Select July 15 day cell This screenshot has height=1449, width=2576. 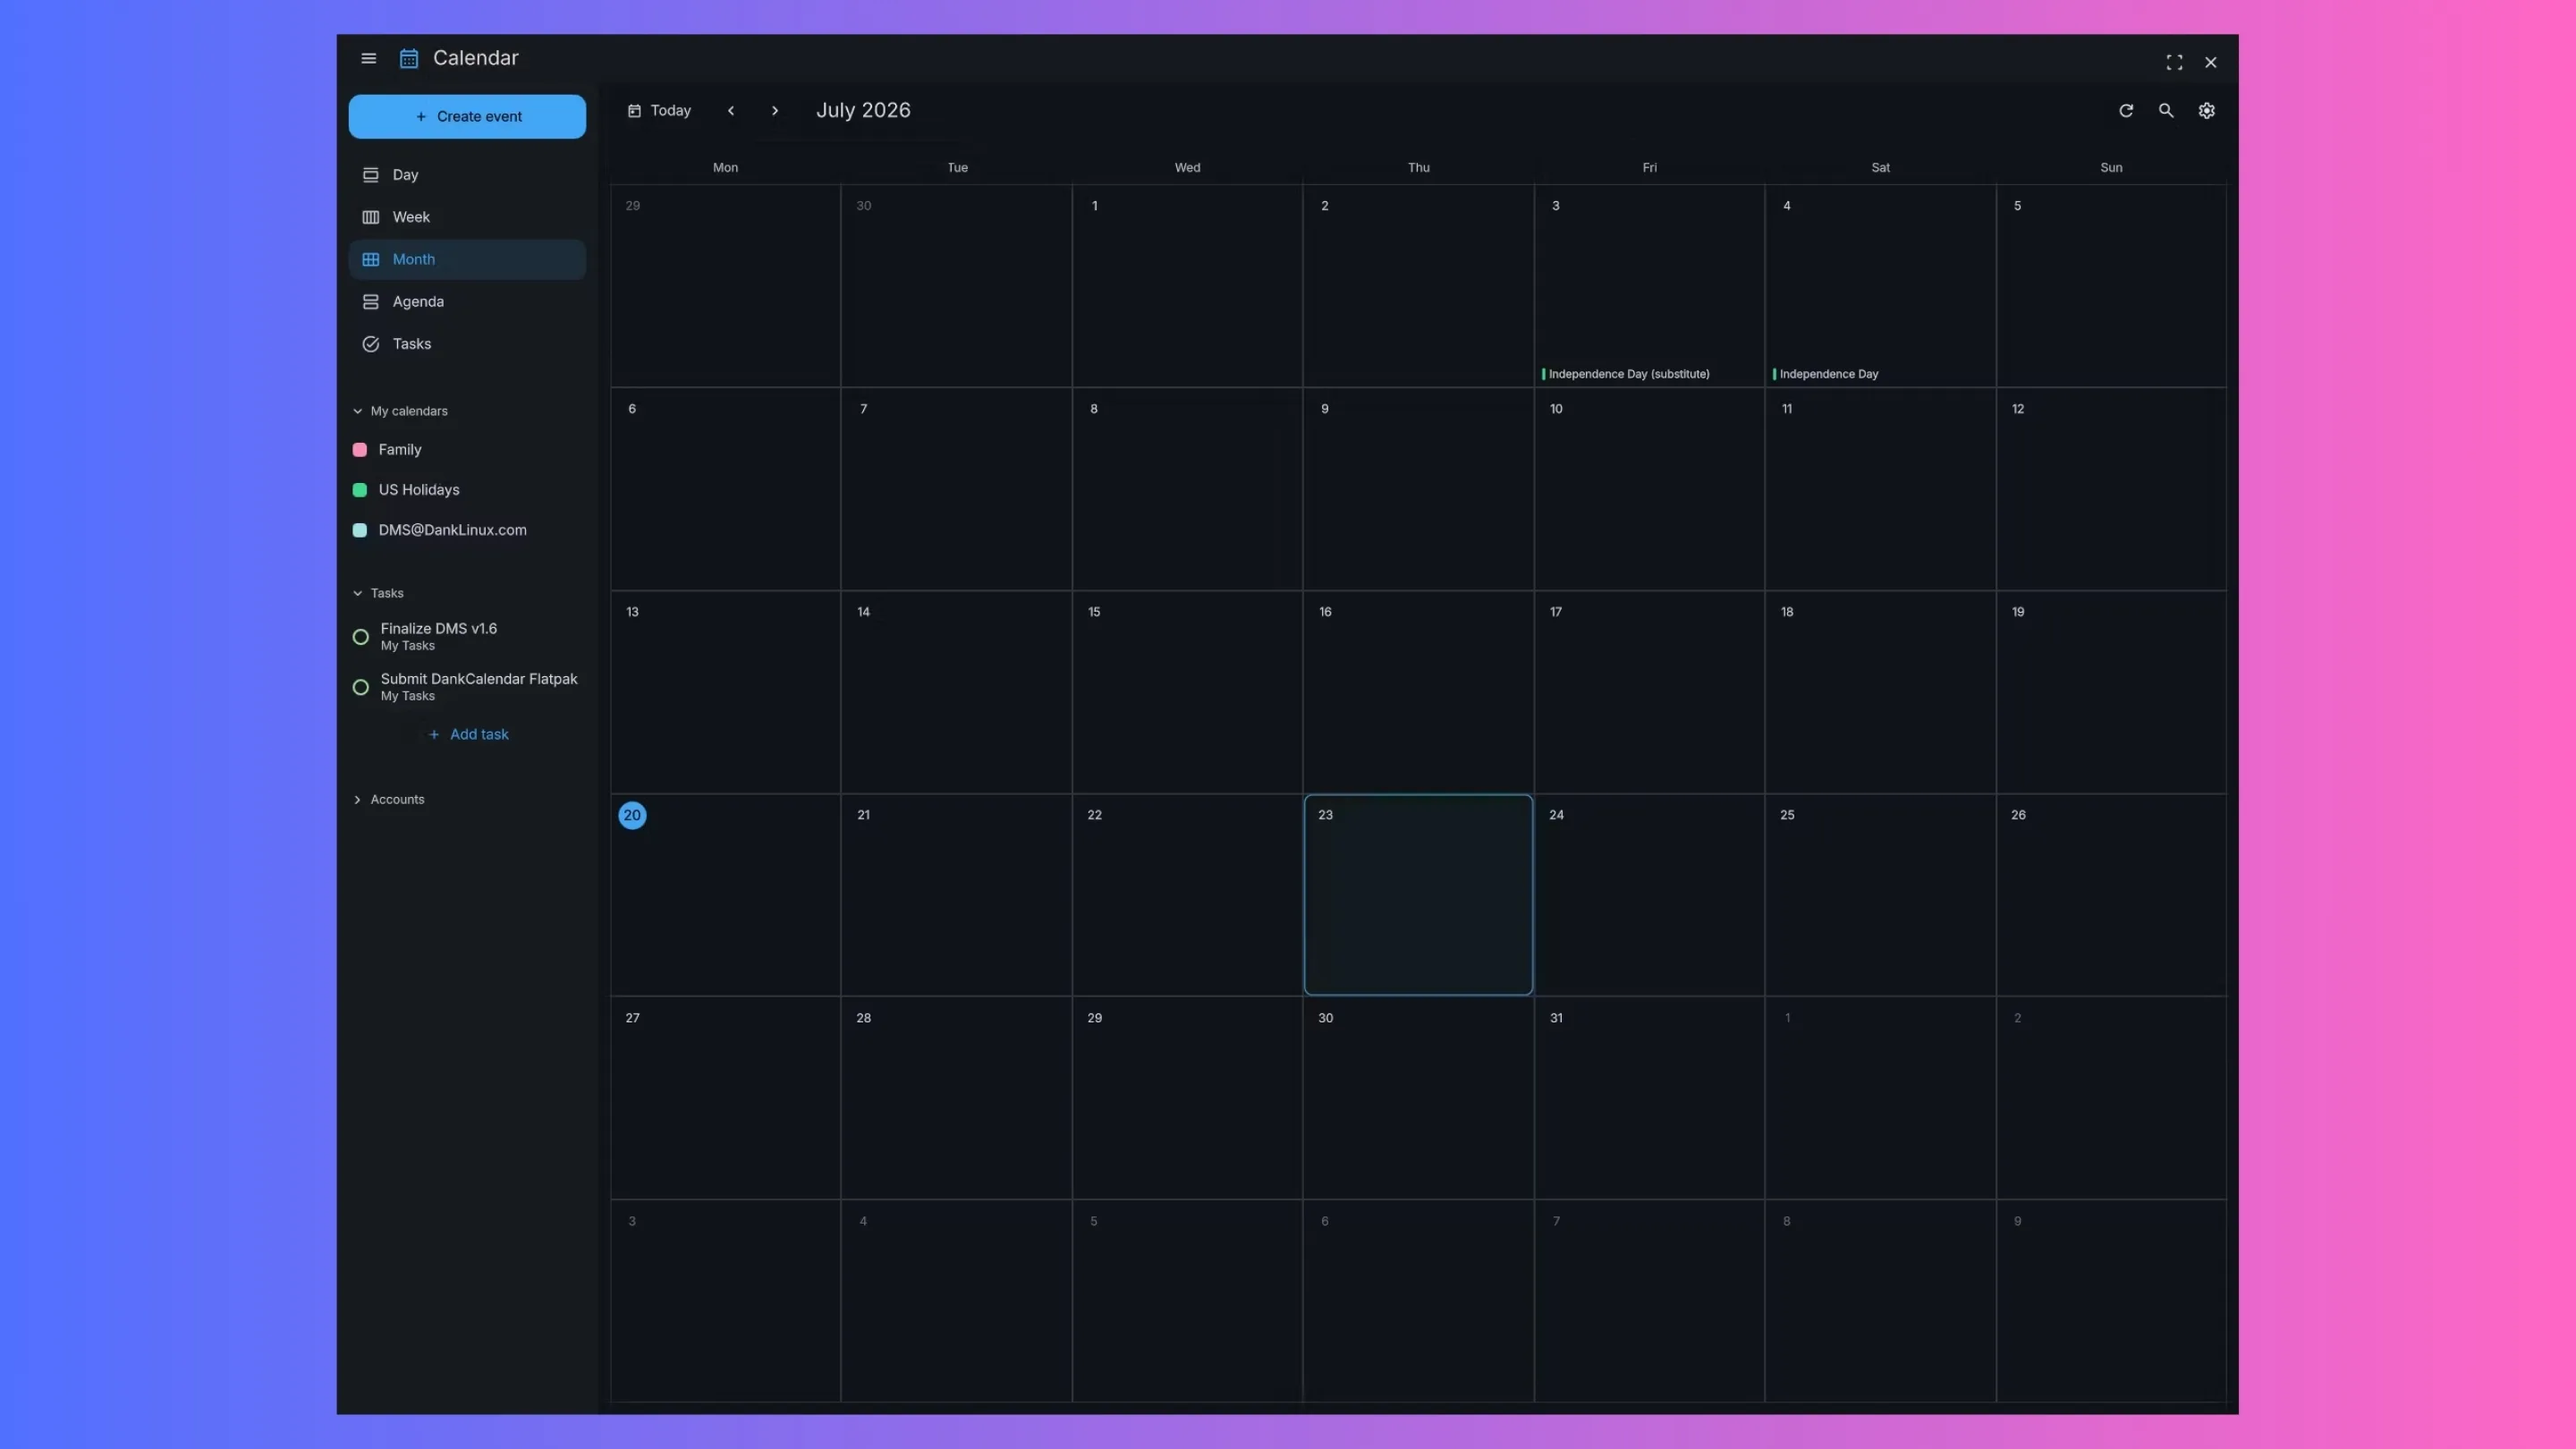pyautogui.click(x=1187, y=692)
